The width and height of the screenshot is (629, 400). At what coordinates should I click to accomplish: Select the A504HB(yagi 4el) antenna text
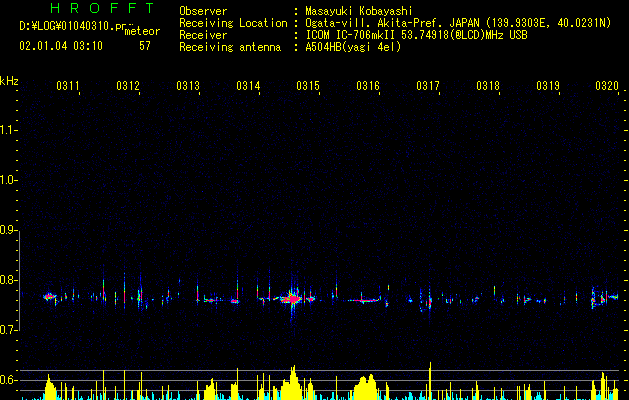tap(353, 47)
